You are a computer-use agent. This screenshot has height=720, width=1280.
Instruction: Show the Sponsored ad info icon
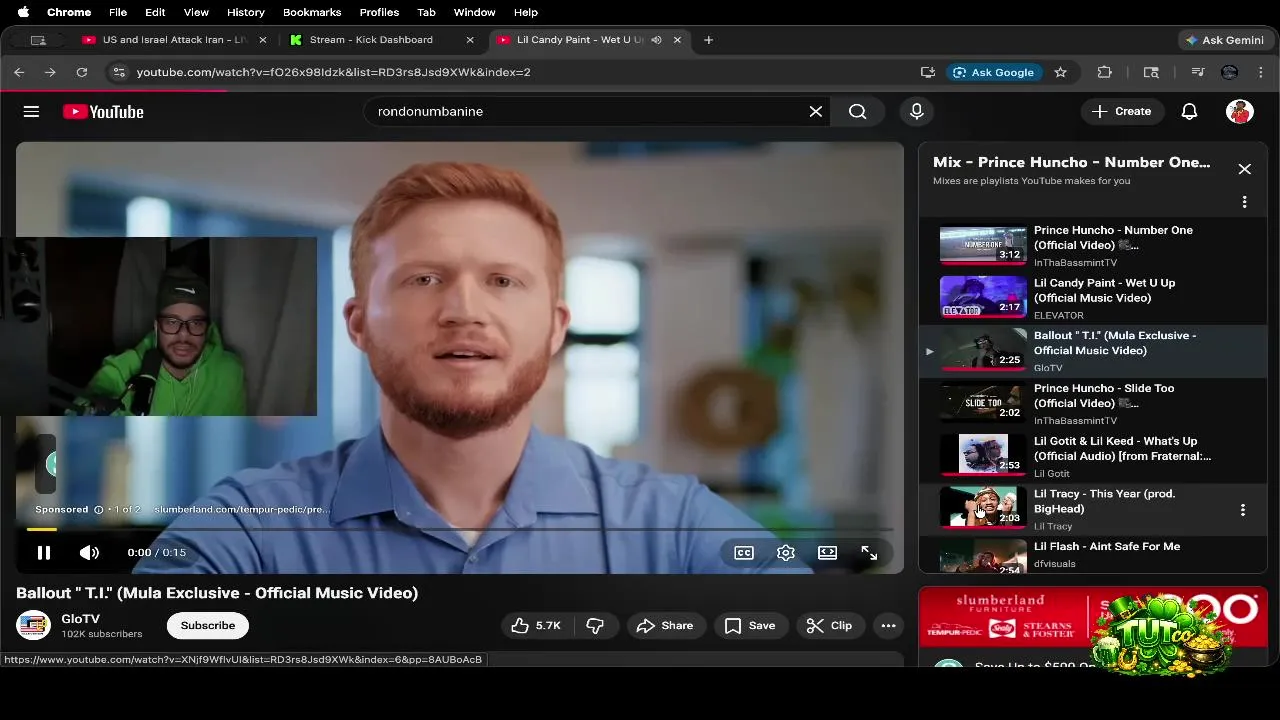(x=98, y=510)
